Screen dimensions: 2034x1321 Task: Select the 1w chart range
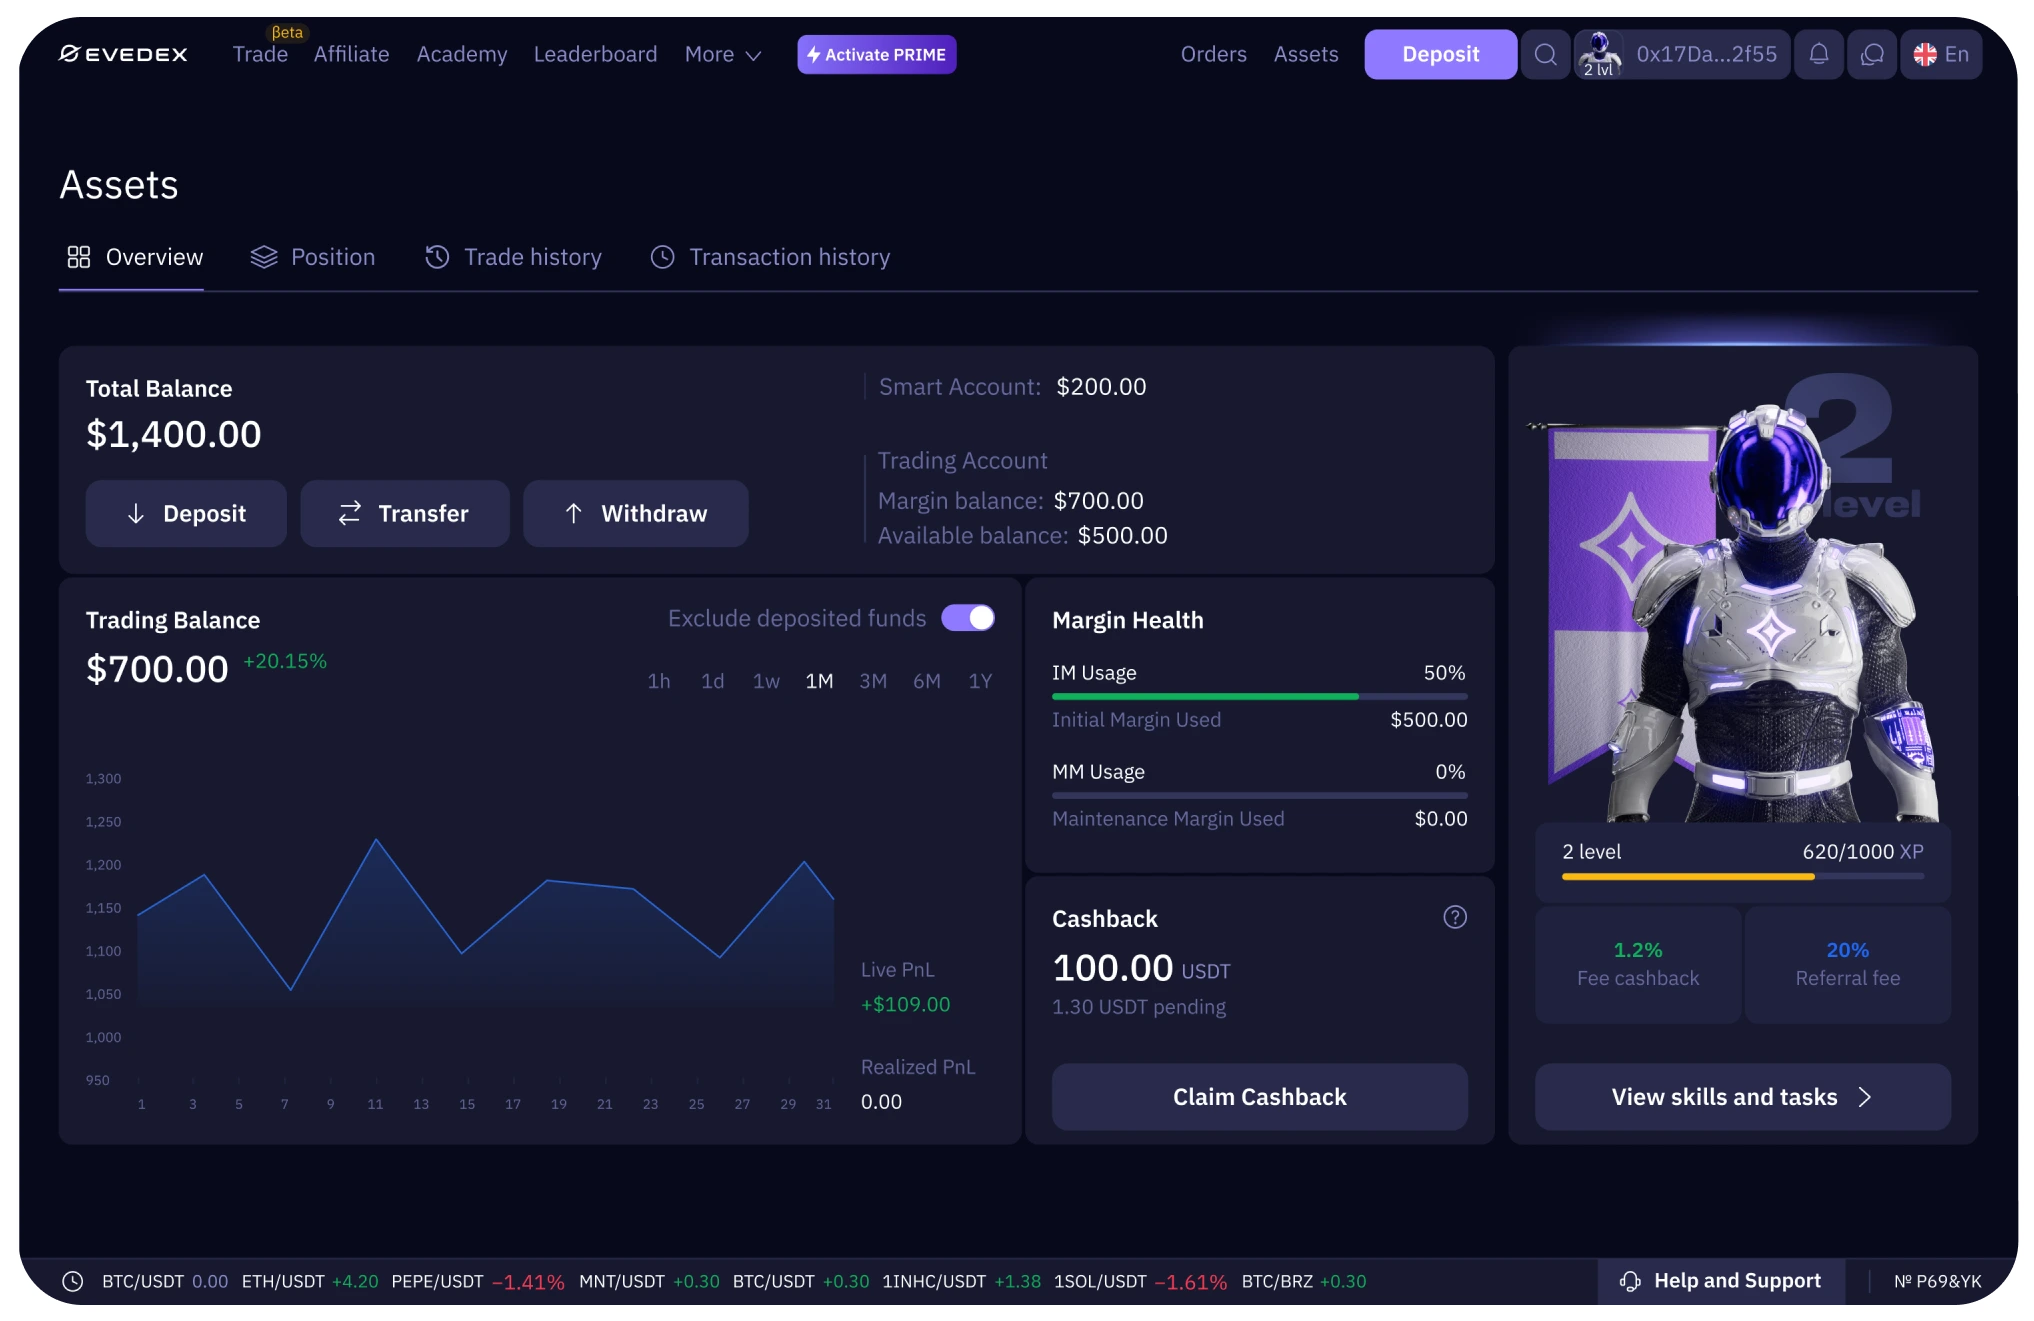click(x=766, y=681)
